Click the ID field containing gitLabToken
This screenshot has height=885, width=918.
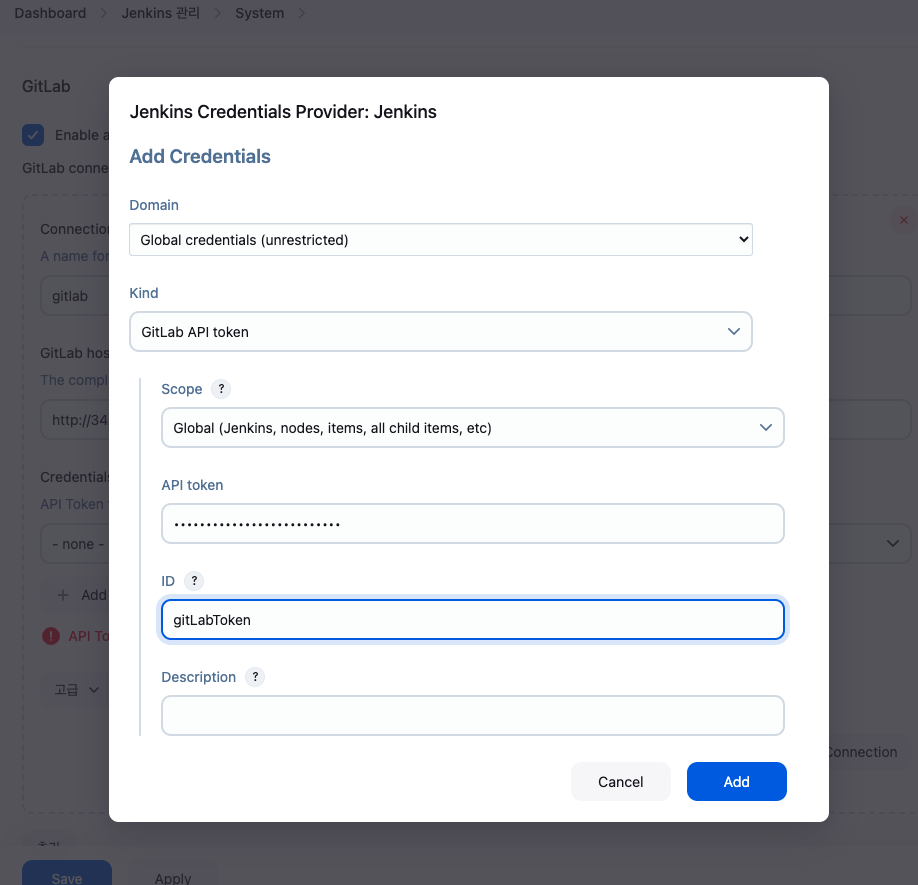click(472, 620)
